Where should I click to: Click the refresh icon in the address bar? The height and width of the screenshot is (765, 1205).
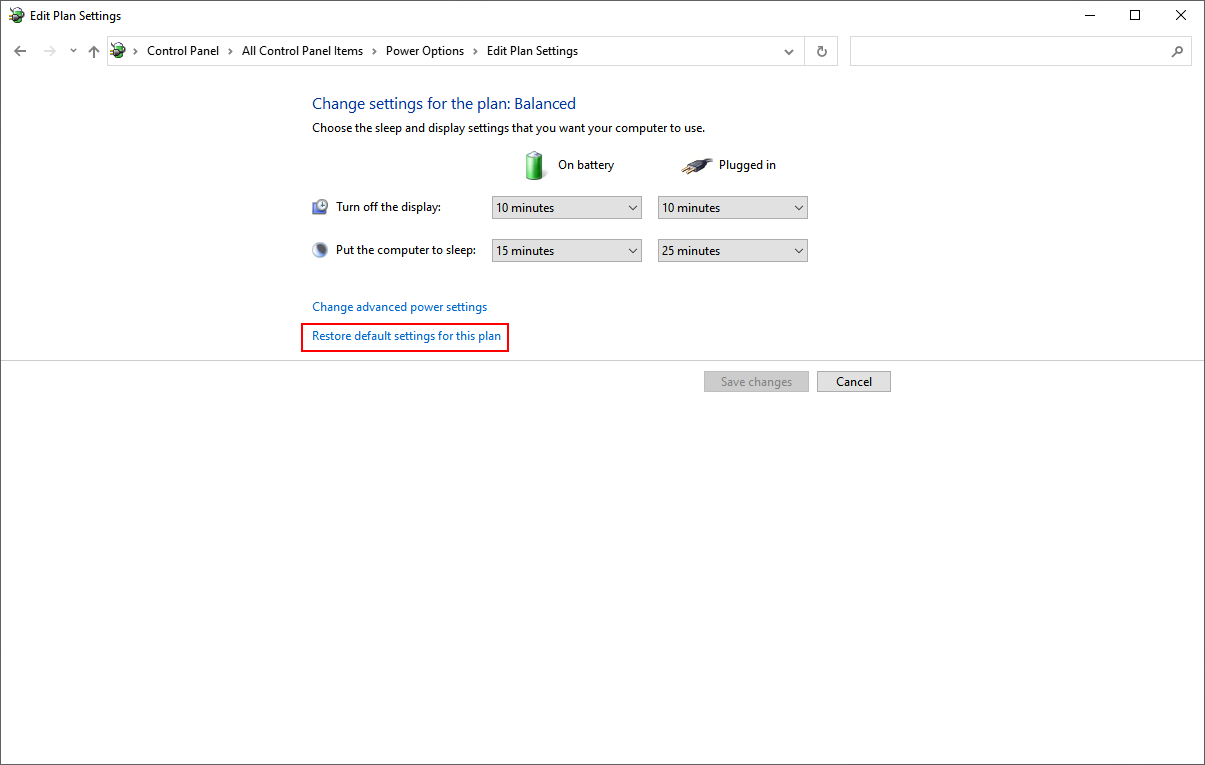point(821,50)
